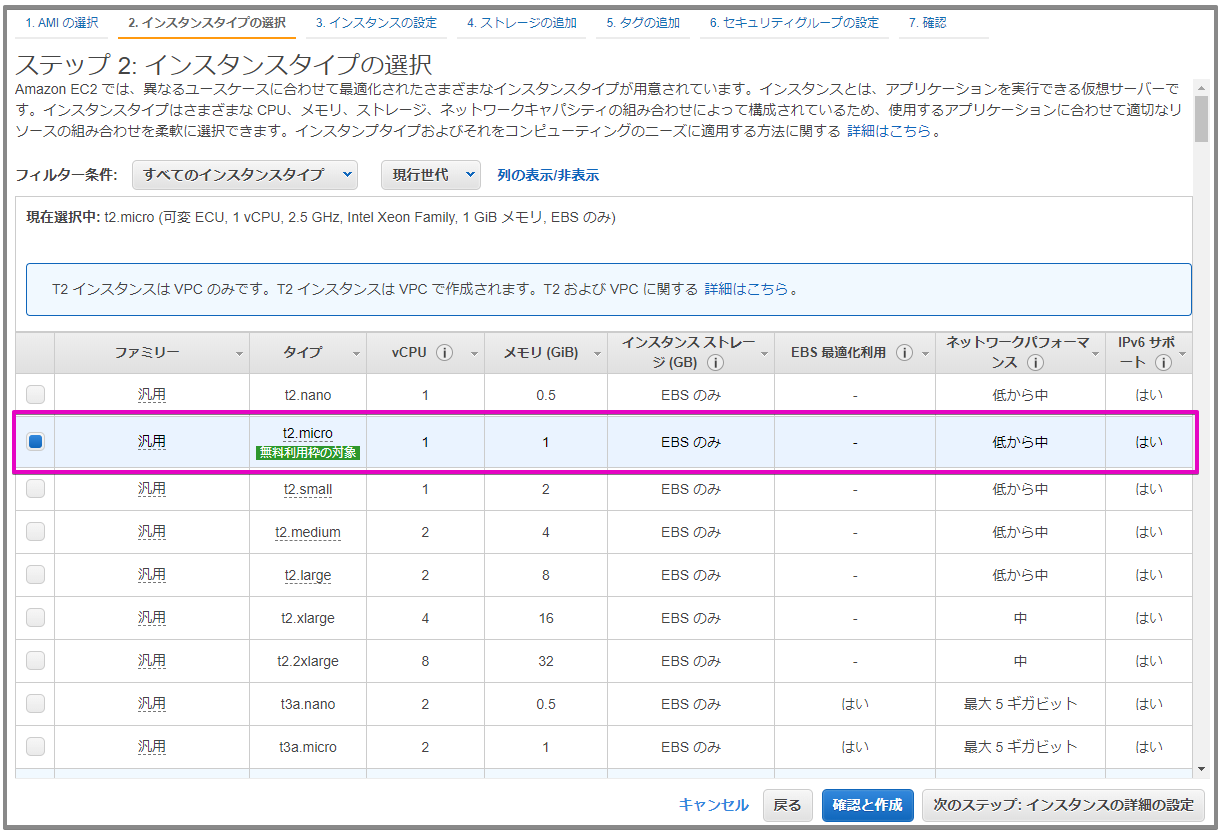1223x833 pixels.
Task: Click the 戻る button
Action: point(788,805)
